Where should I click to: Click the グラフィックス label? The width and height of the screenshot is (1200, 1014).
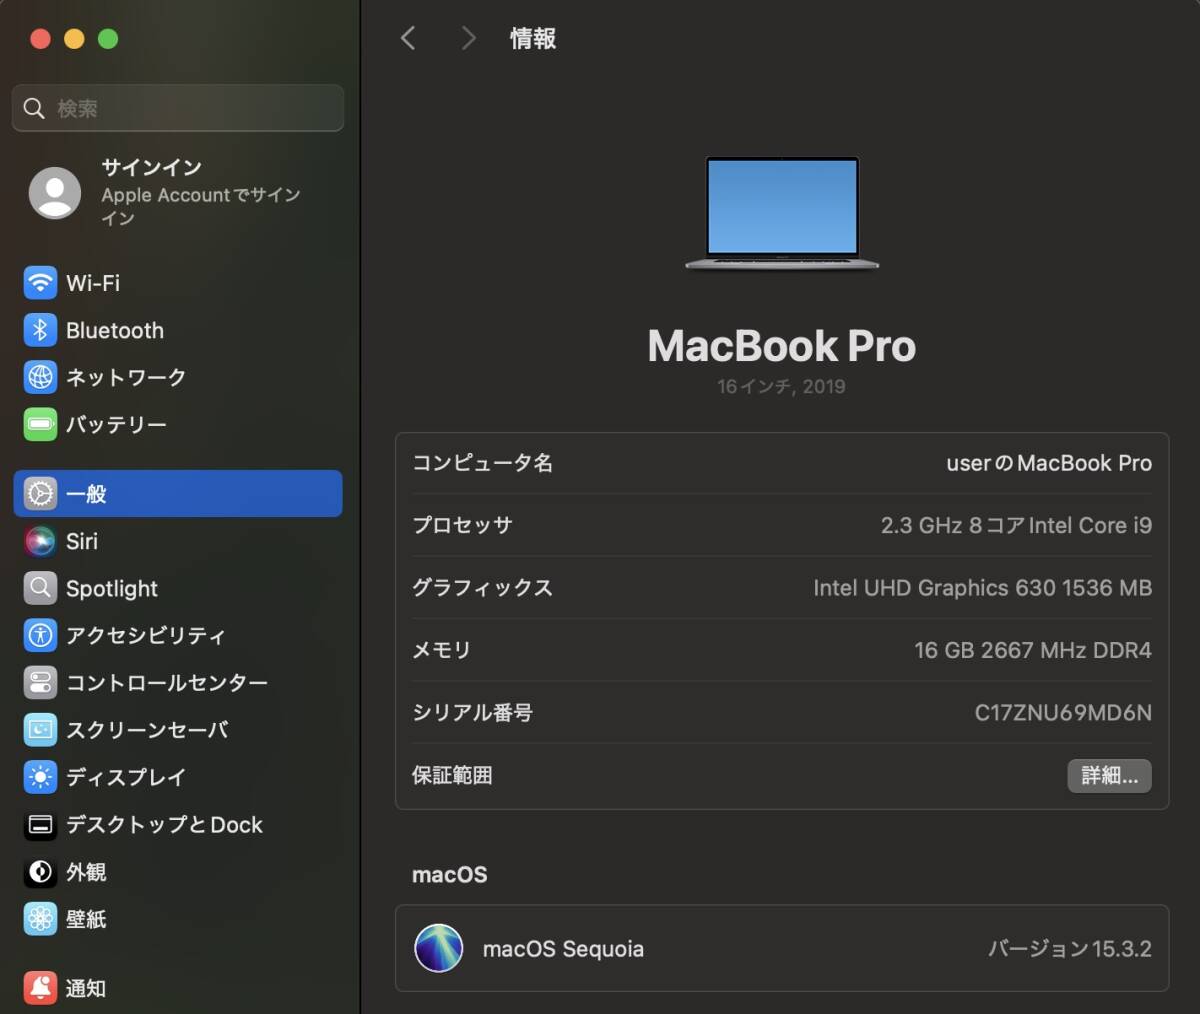point(482,587)
